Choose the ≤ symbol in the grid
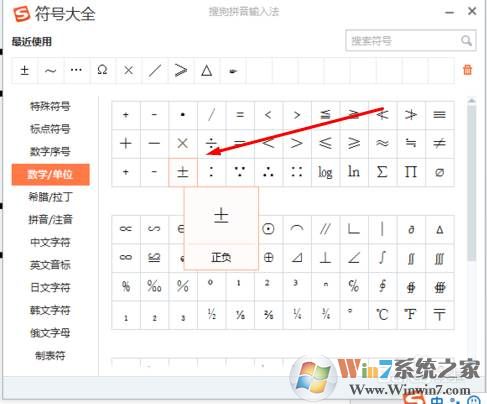 tap(325, 144)
